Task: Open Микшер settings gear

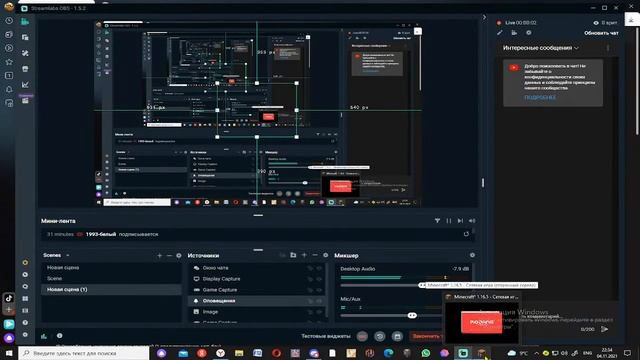Action: point(472,255)
